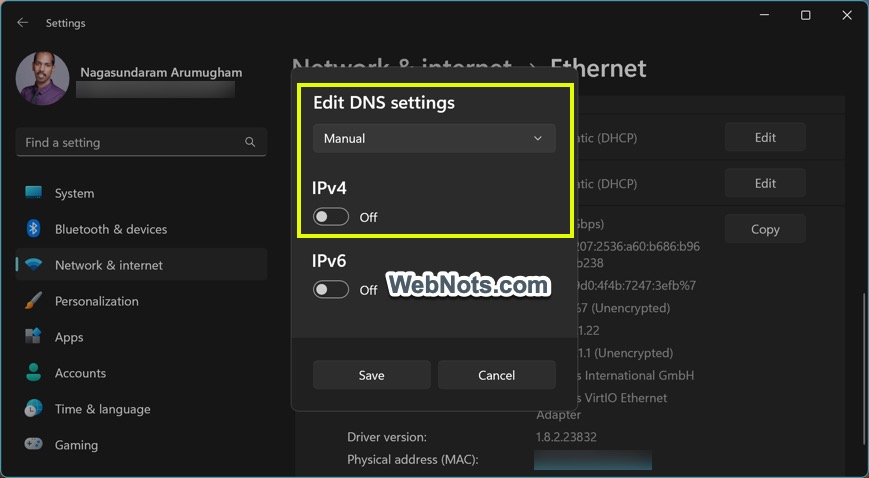Open Personalization settings
Viewport: 869px width, 478px height.
tap(141, 301)
